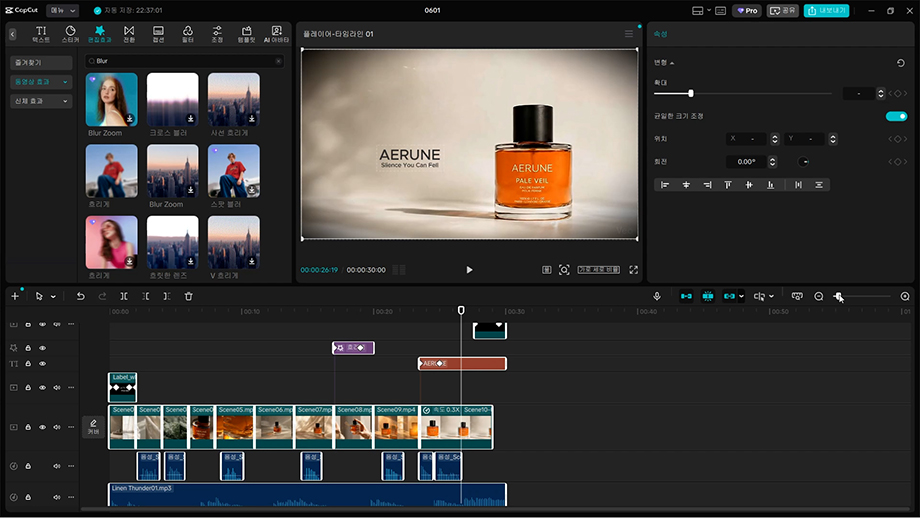This screenshot has height=518, width=920.
Task: Reset transform properties
Action: 901,63
